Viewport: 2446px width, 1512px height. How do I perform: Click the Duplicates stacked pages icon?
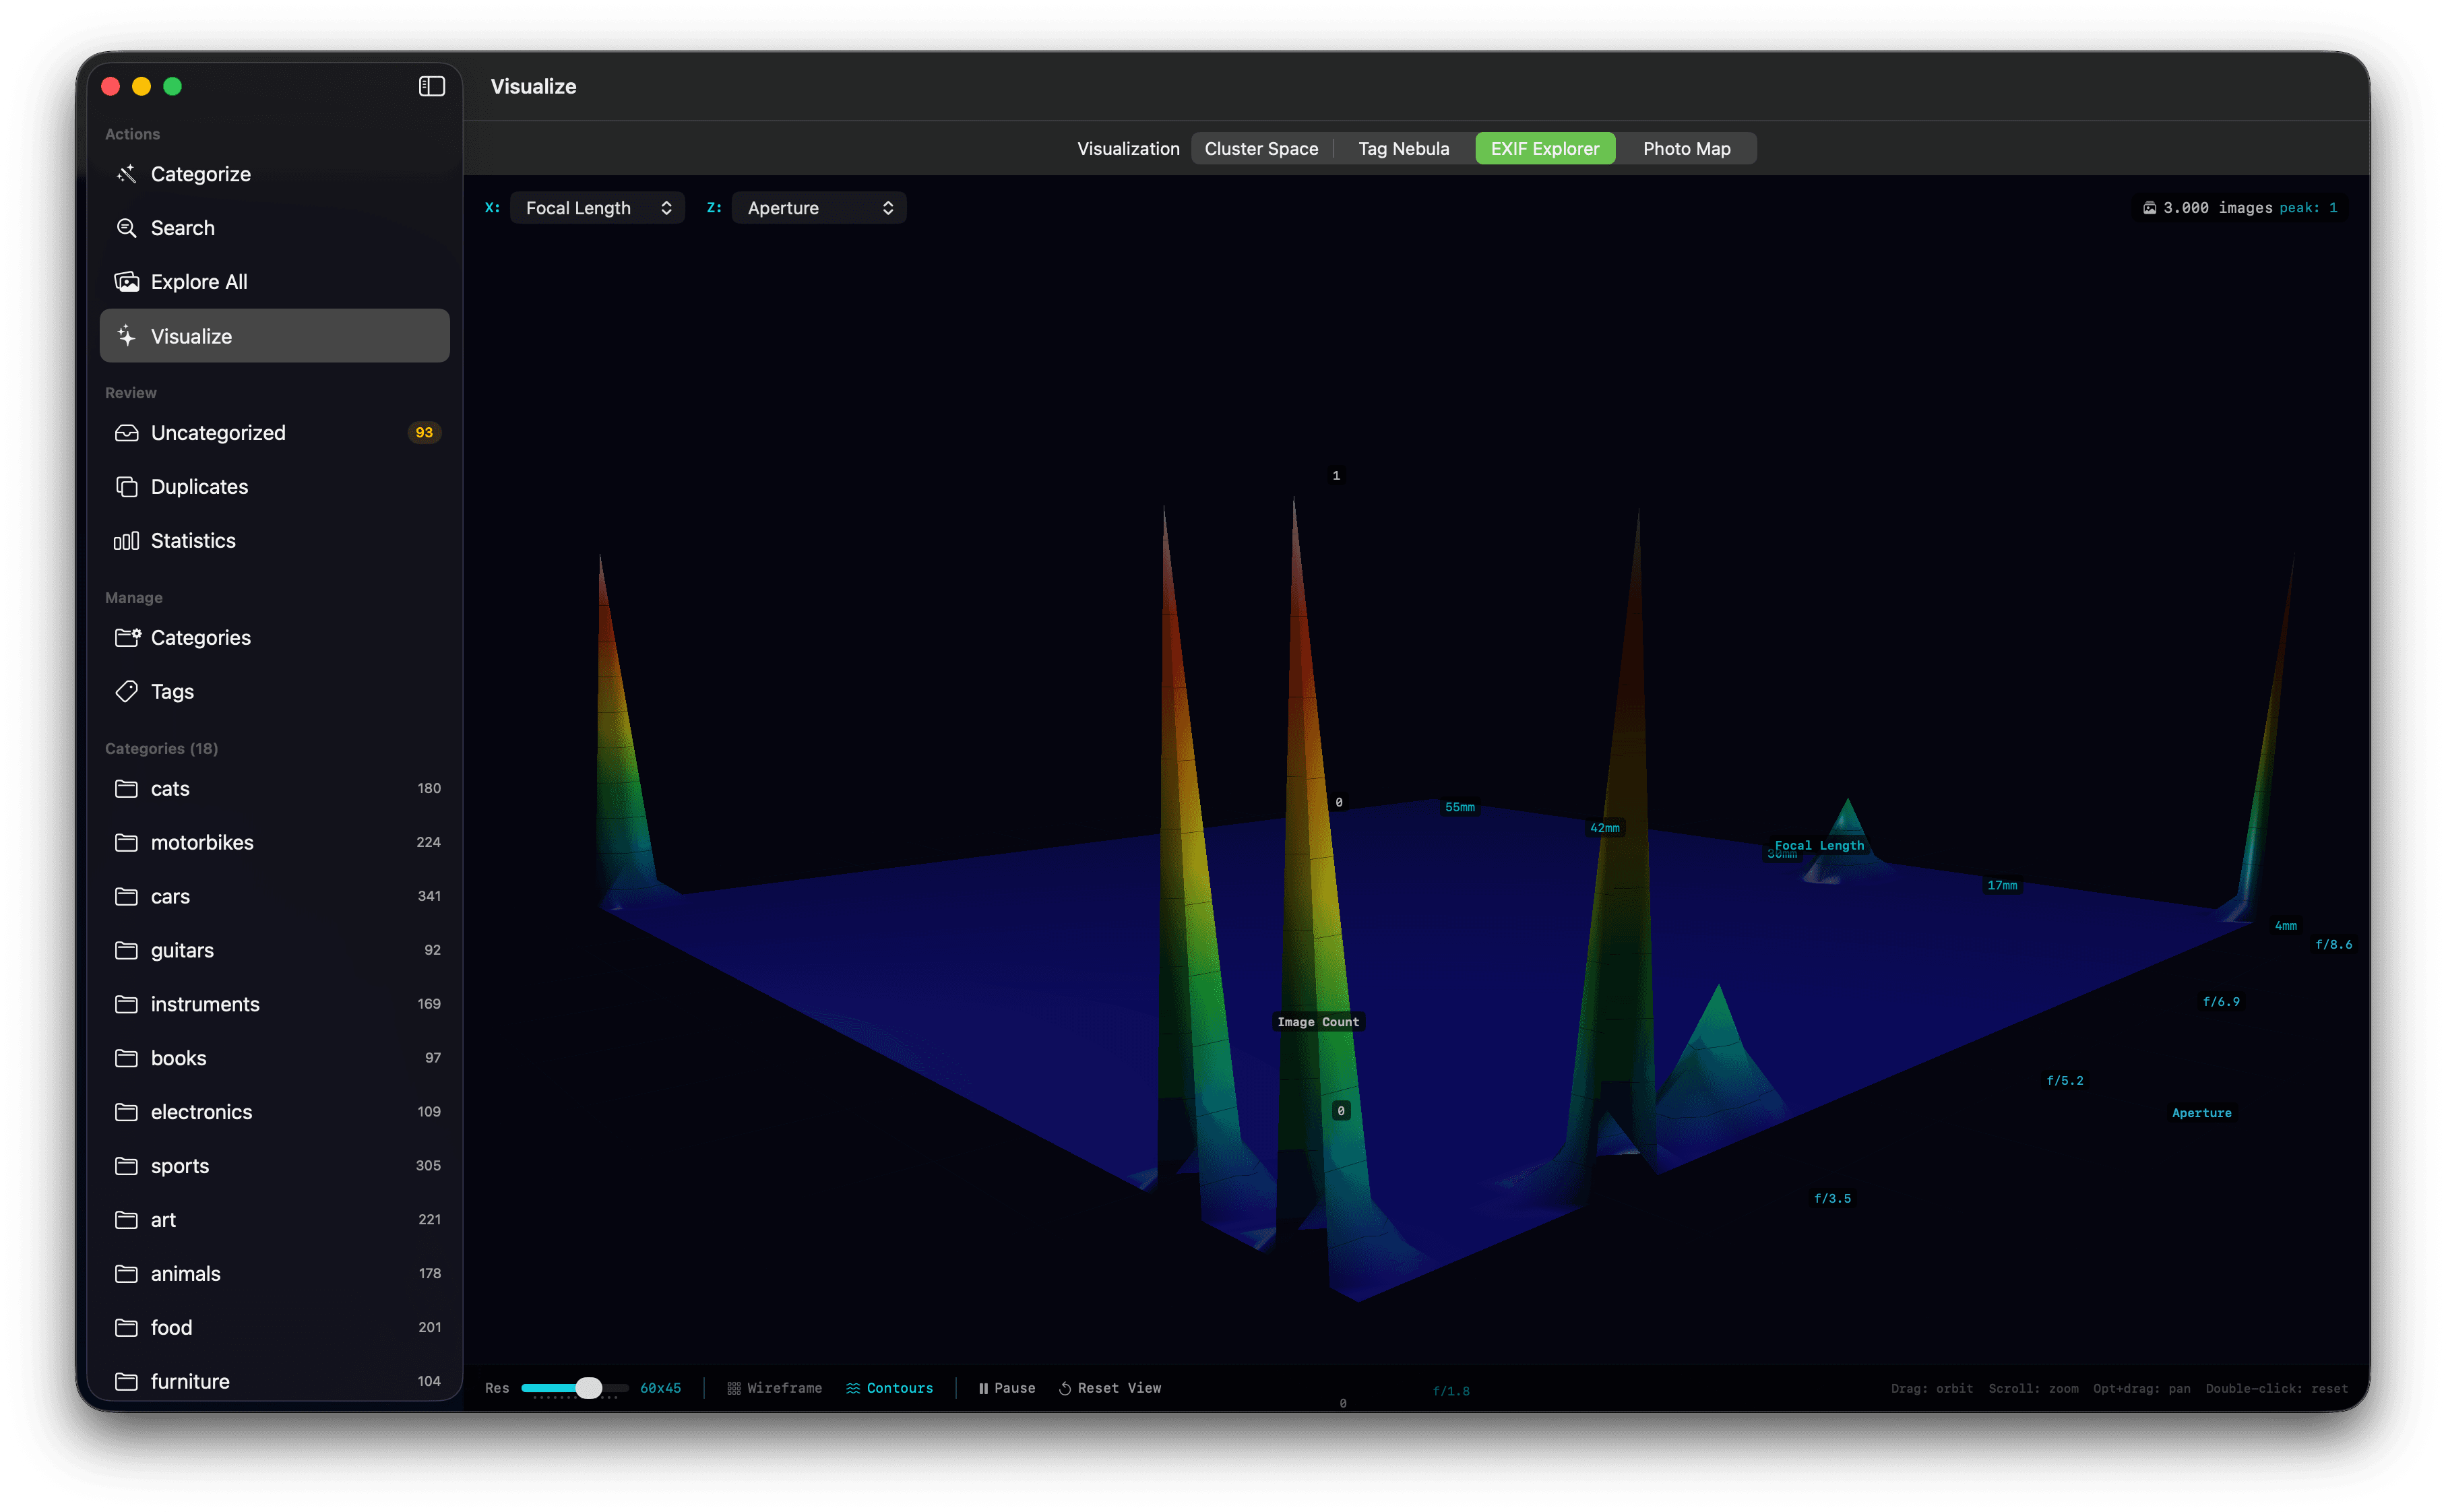(126, 487)
